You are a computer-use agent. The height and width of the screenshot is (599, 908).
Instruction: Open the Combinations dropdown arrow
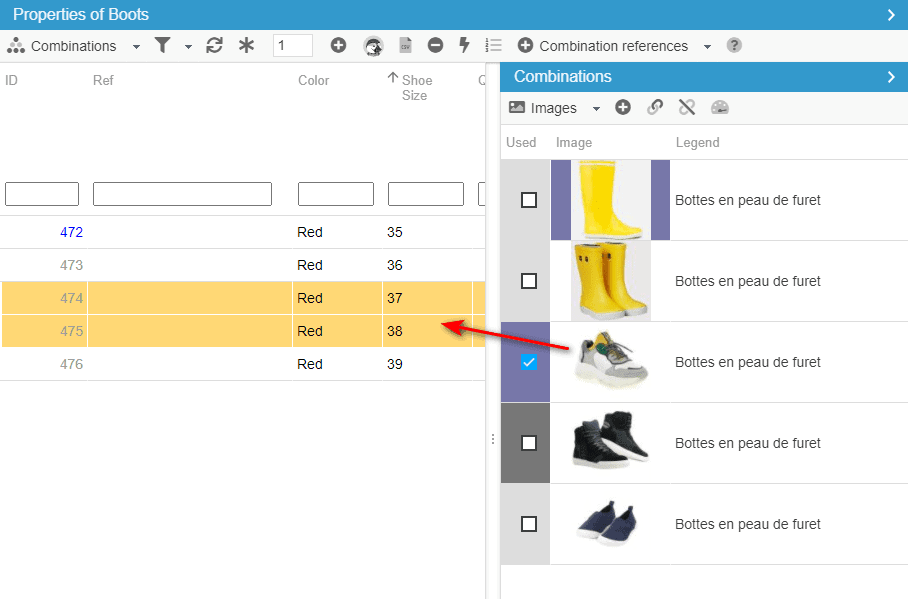136,47
